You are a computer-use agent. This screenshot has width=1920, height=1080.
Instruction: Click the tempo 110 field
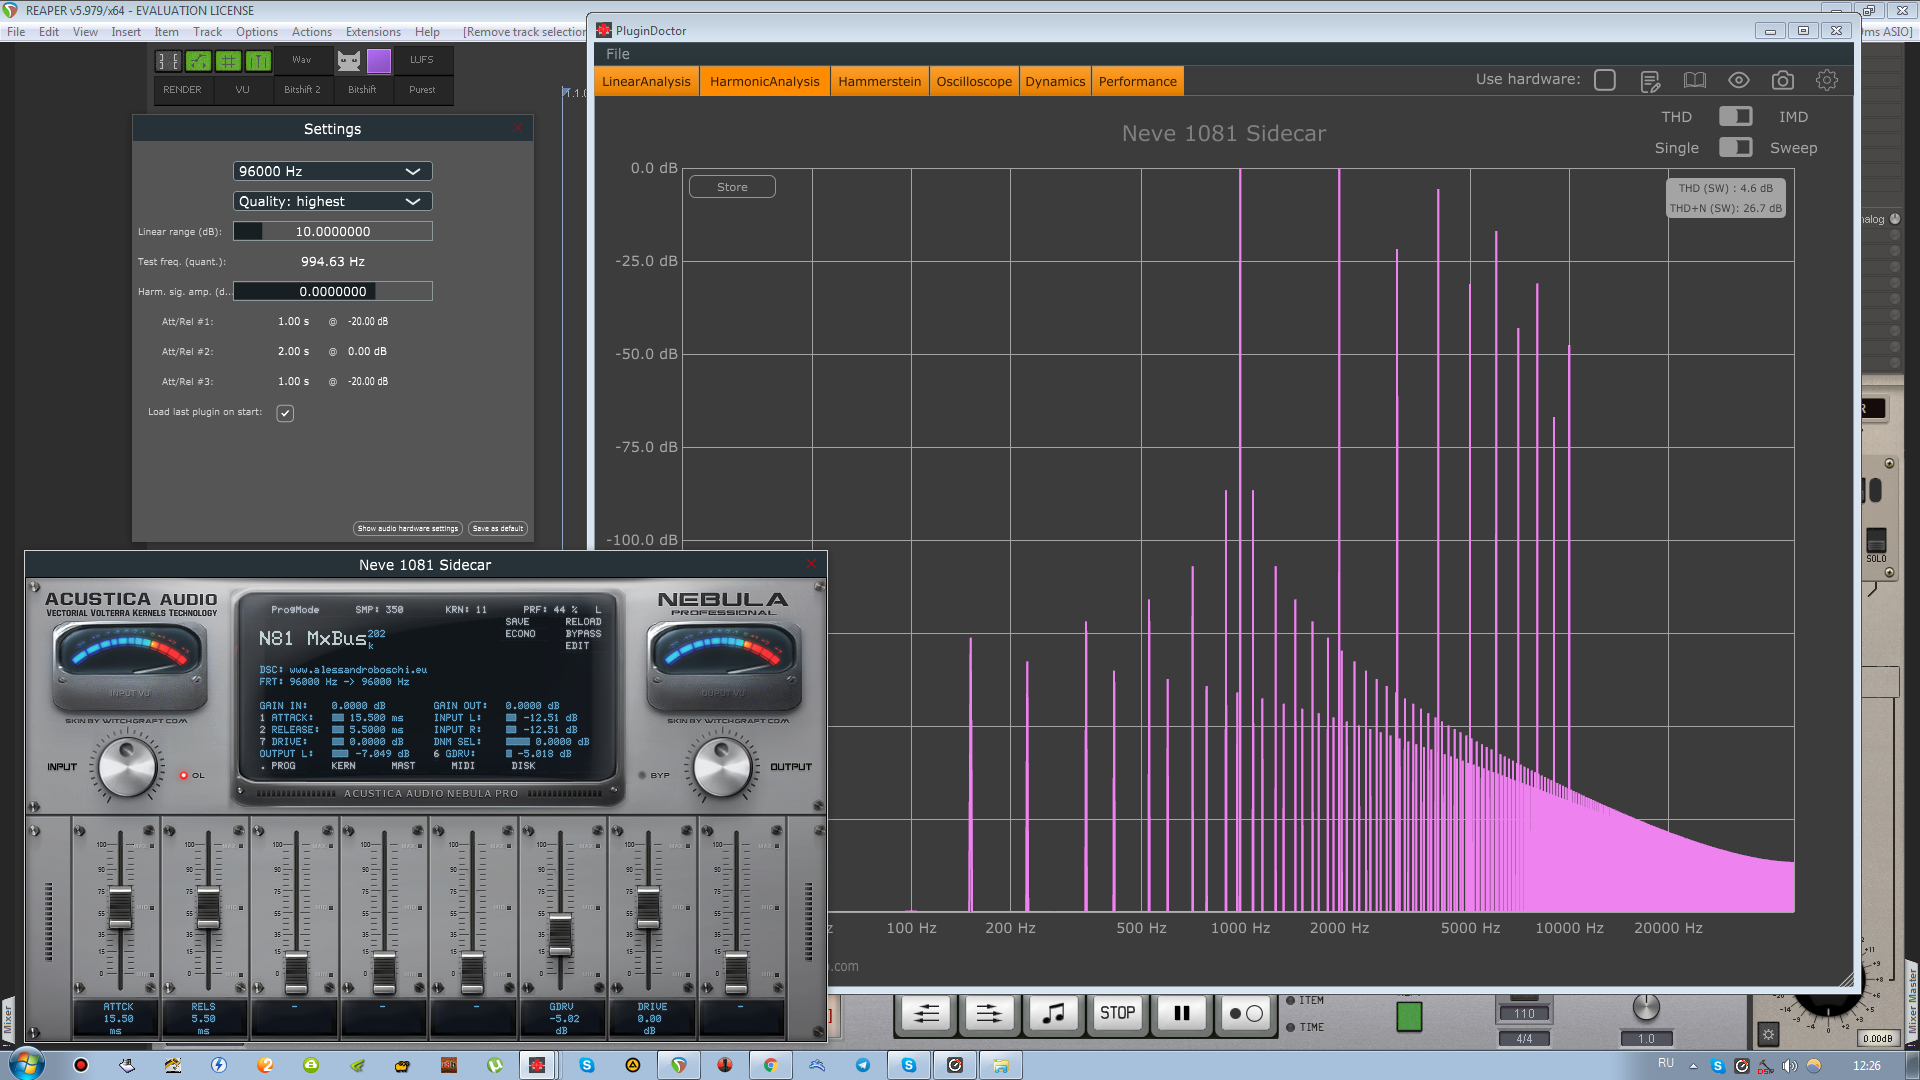tap(1524, 1013)
